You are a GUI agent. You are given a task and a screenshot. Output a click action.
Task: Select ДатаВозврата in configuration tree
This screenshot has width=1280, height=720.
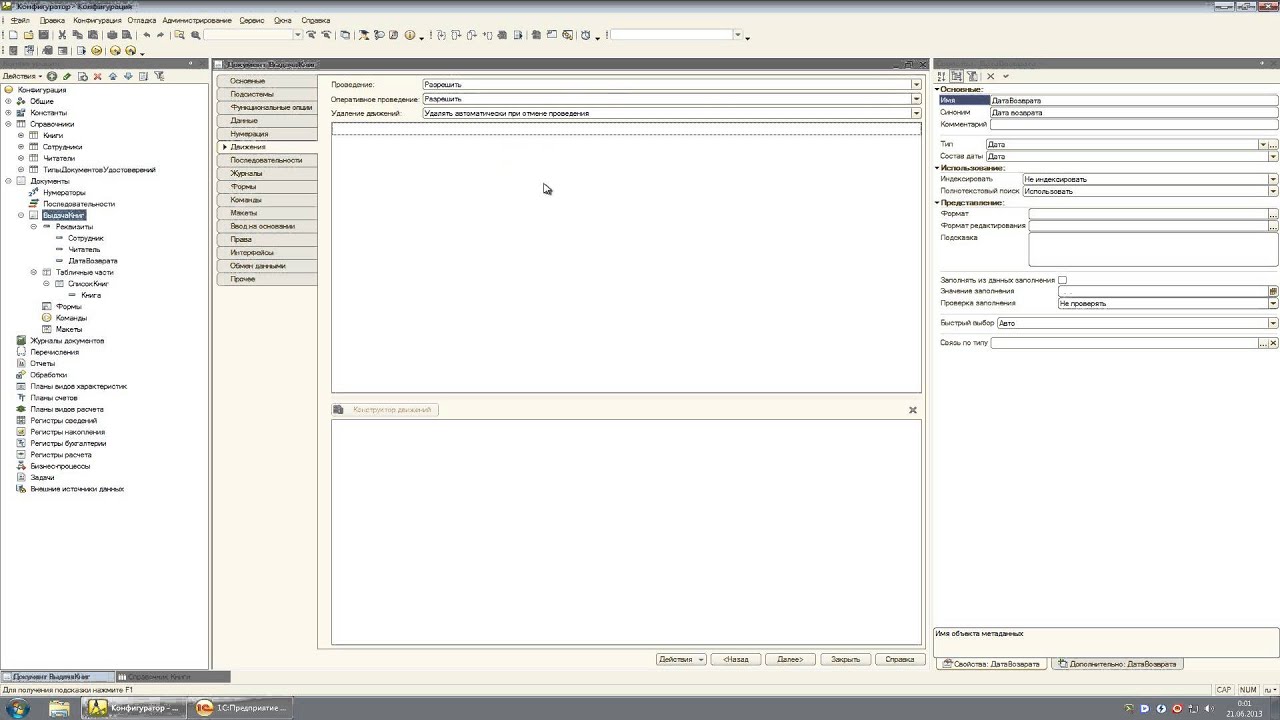92,261
